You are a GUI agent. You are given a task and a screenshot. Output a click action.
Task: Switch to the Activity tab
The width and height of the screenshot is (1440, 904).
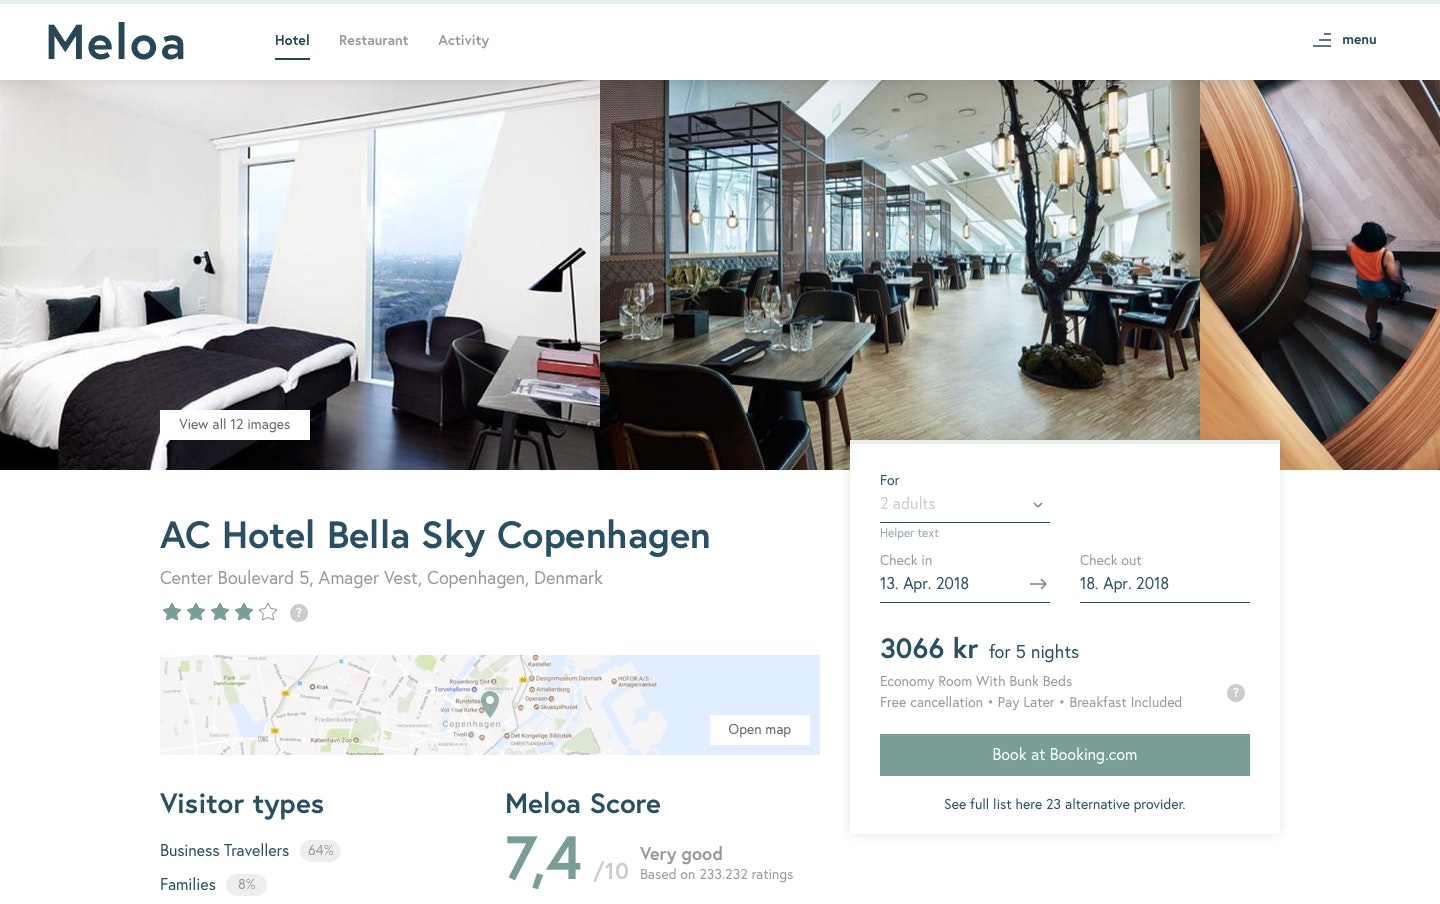(463, 41)
